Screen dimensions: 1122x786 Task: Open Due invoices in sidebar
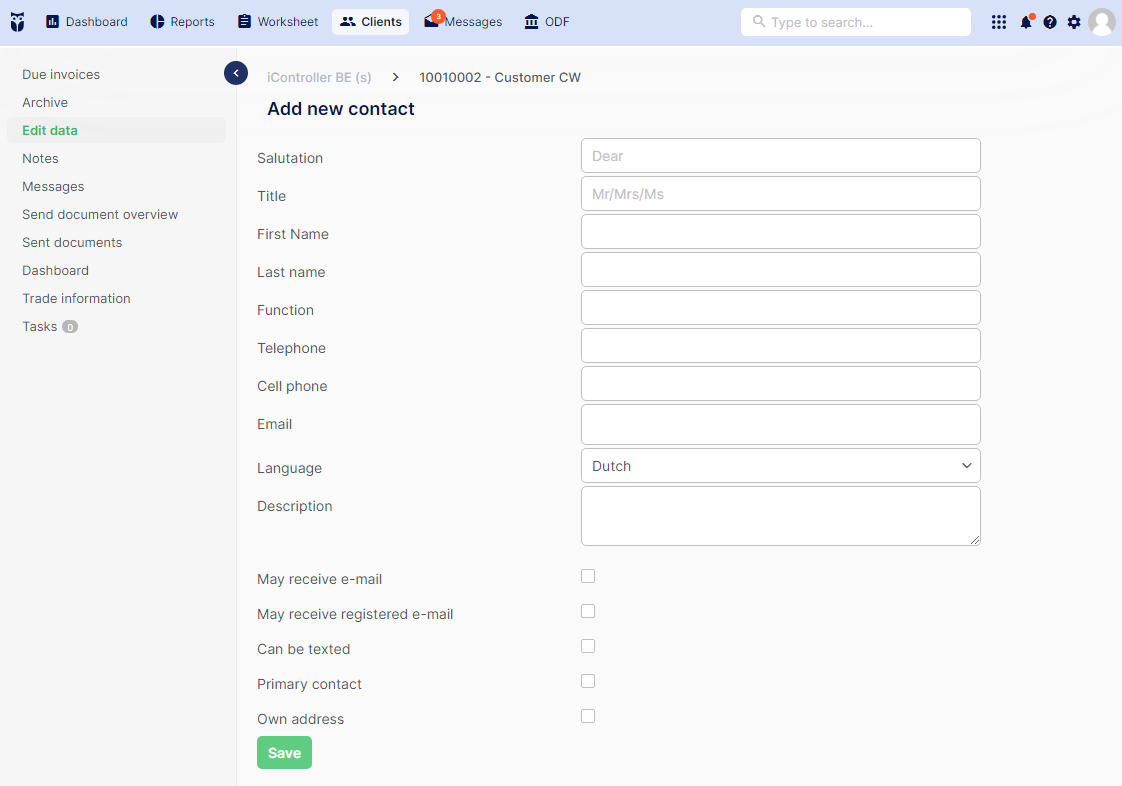coord(61,74)
